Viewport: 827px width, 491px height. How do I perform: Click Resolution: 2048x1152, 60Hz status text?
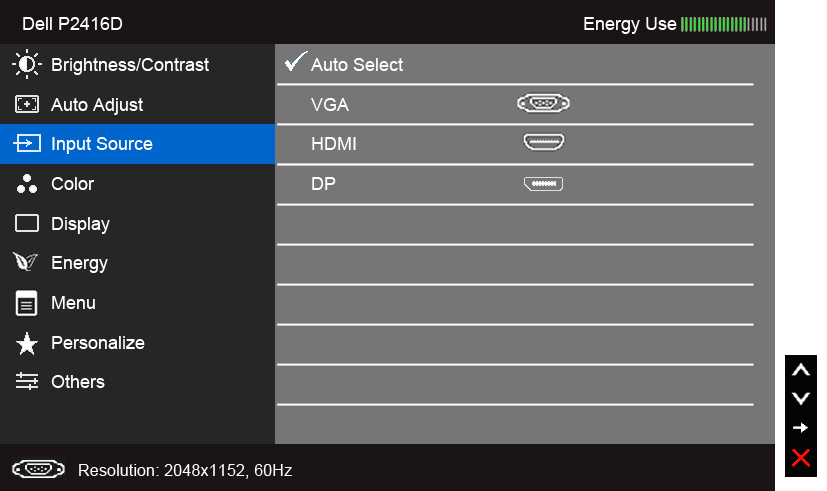(185, 470)
